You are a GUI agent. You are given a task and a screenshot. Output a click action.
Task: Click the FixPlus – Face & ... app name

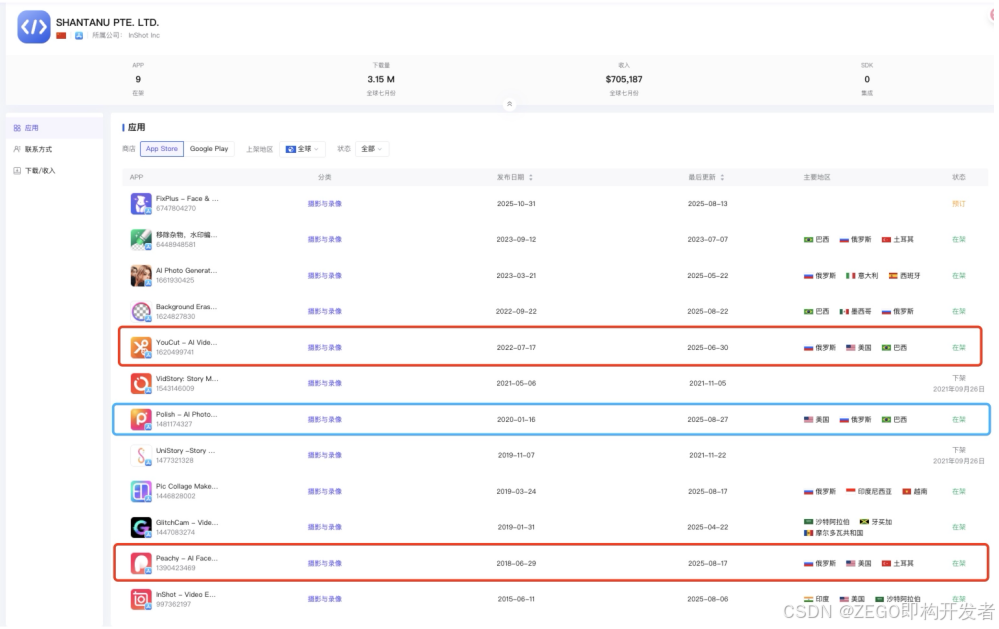(187, 199)
